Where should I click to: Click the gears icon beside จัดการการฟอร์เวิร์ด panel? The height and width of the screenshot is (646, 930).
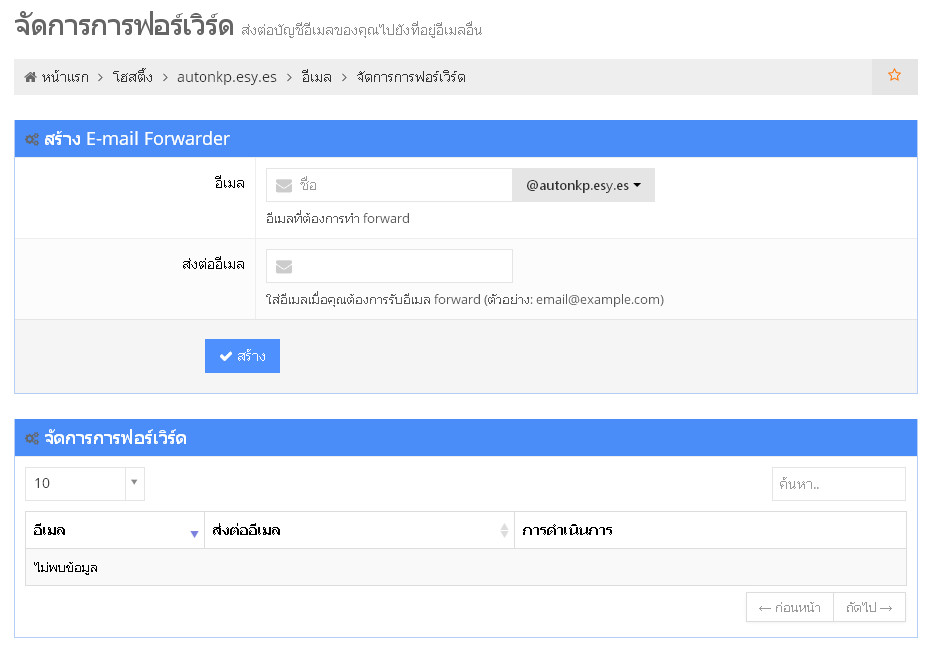(32, 438)
